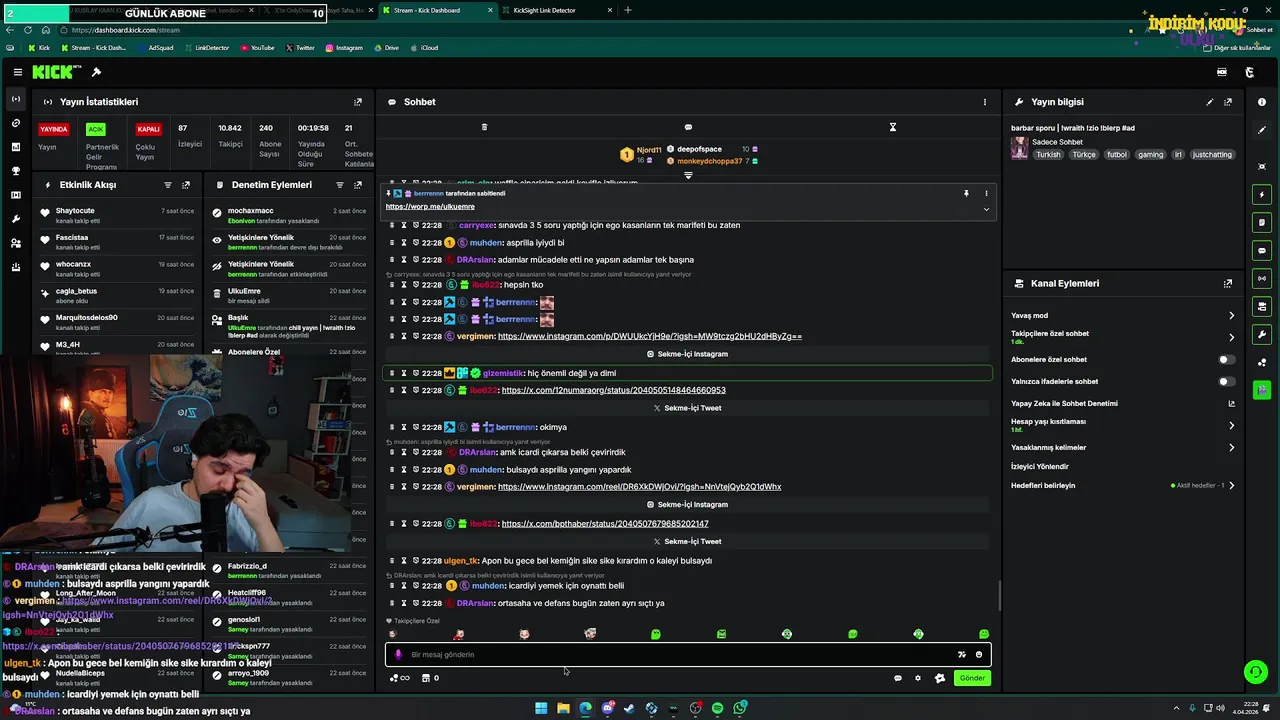Open pinned message three-dot options
Viewport: 1280px width, 720px height.
pyautogui.click(x=986, y=193)
